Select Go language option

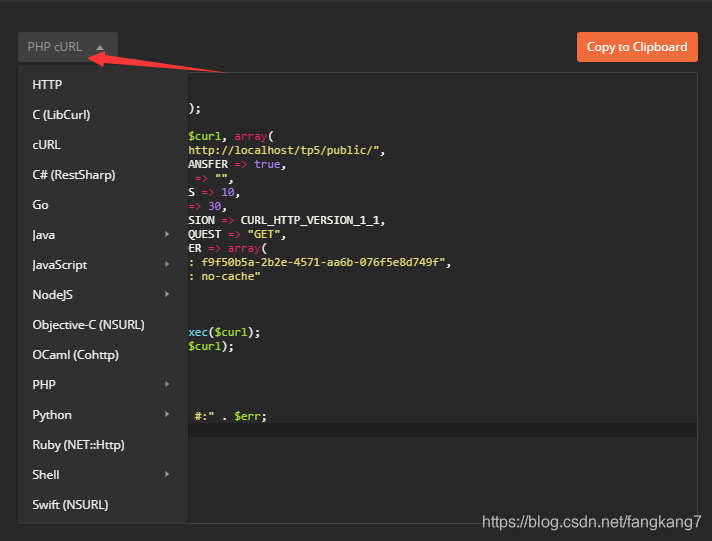point(103,205)
